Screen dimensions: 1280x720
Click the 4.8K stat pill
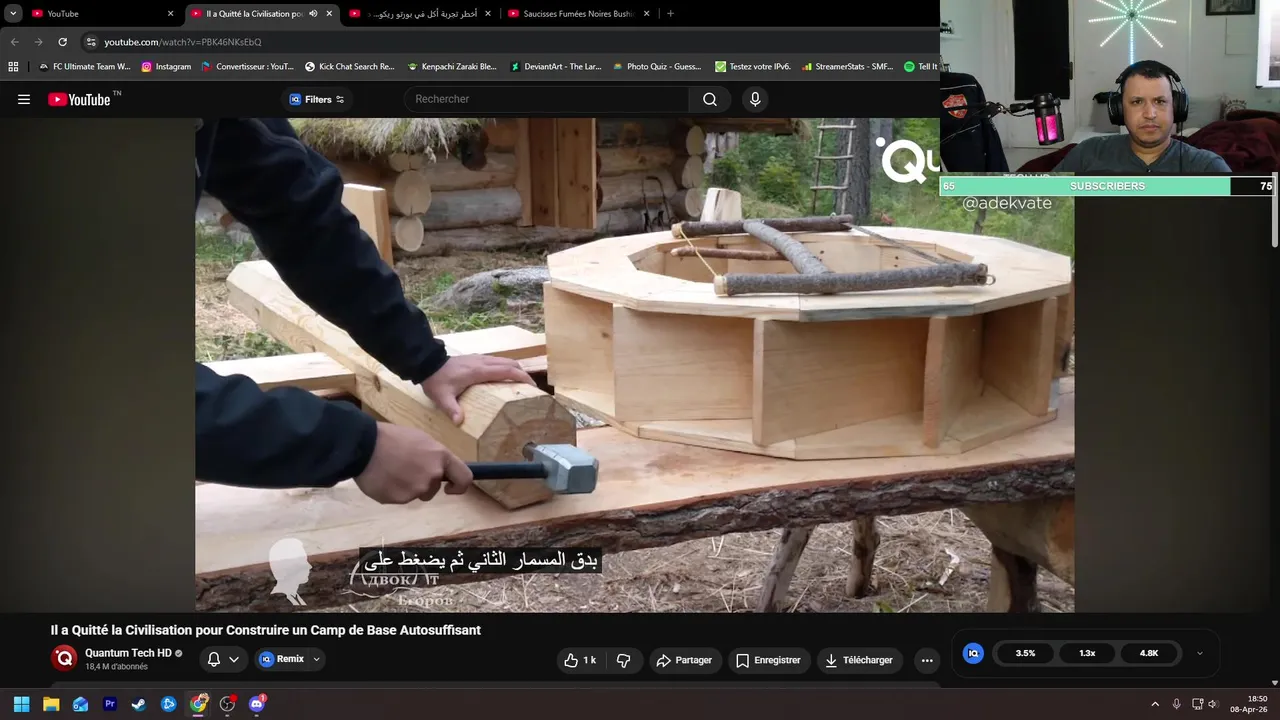coord(1149,653)
